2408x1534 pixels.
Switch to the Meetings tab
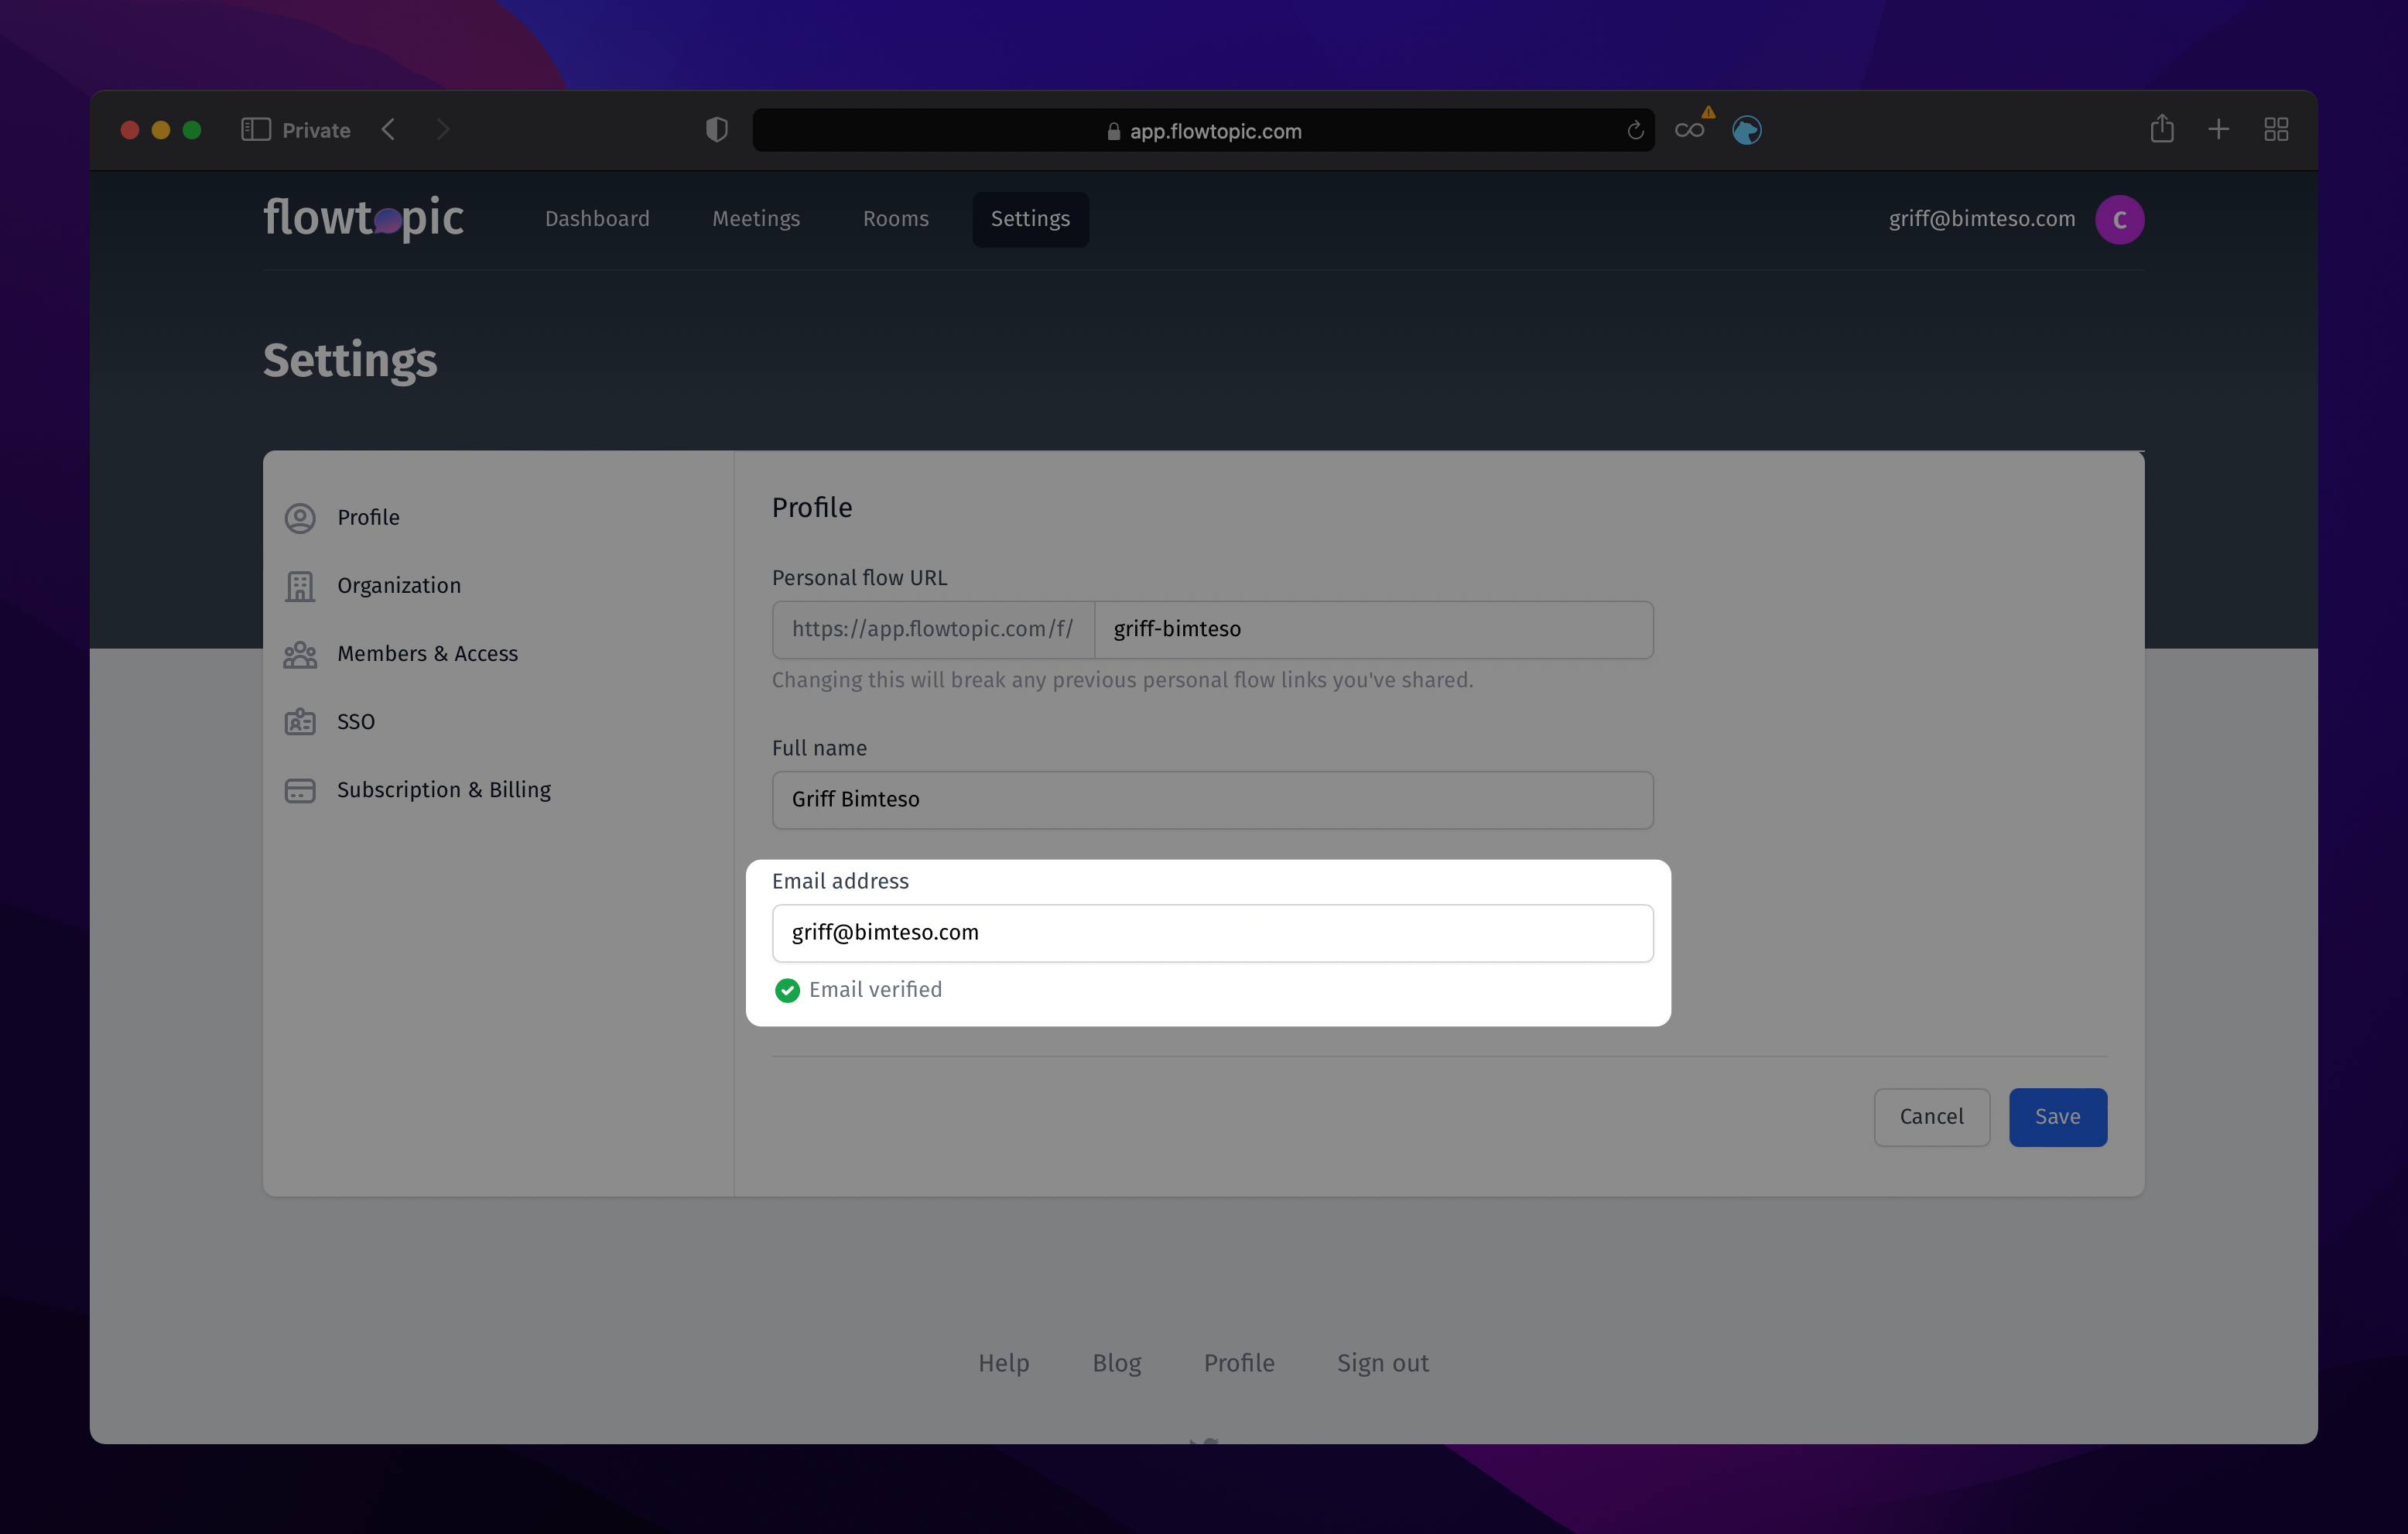pyautogui.click(x=756, y=219)
